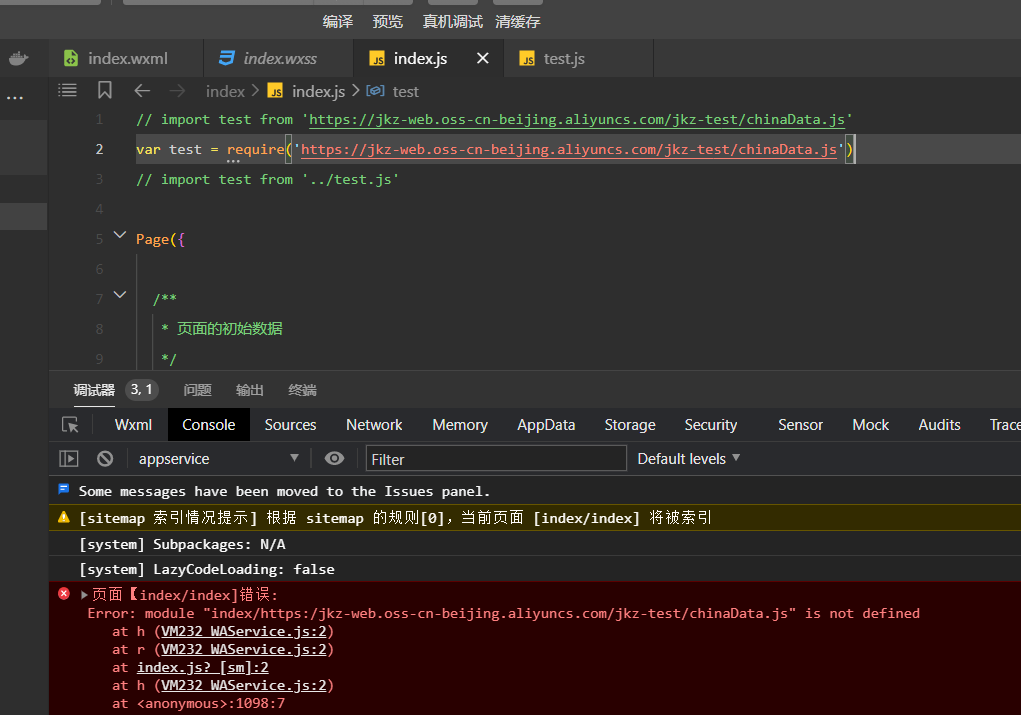Click the blue issues message icon

[64, 489]
